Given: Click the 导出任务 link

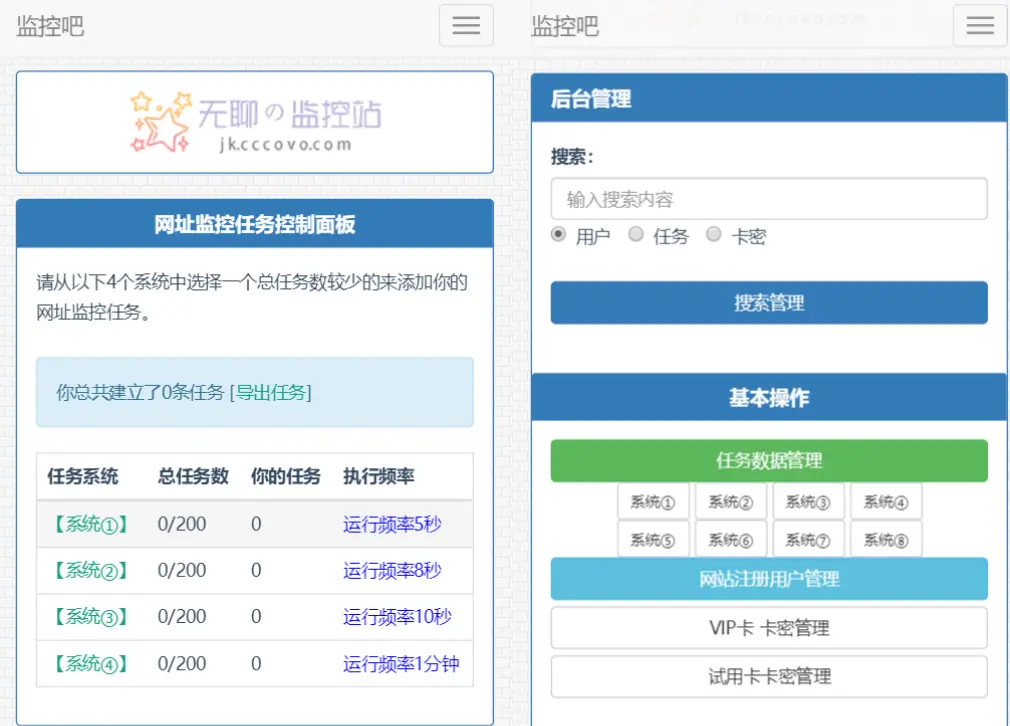Looking at the screenshot, I should (271, 393).
